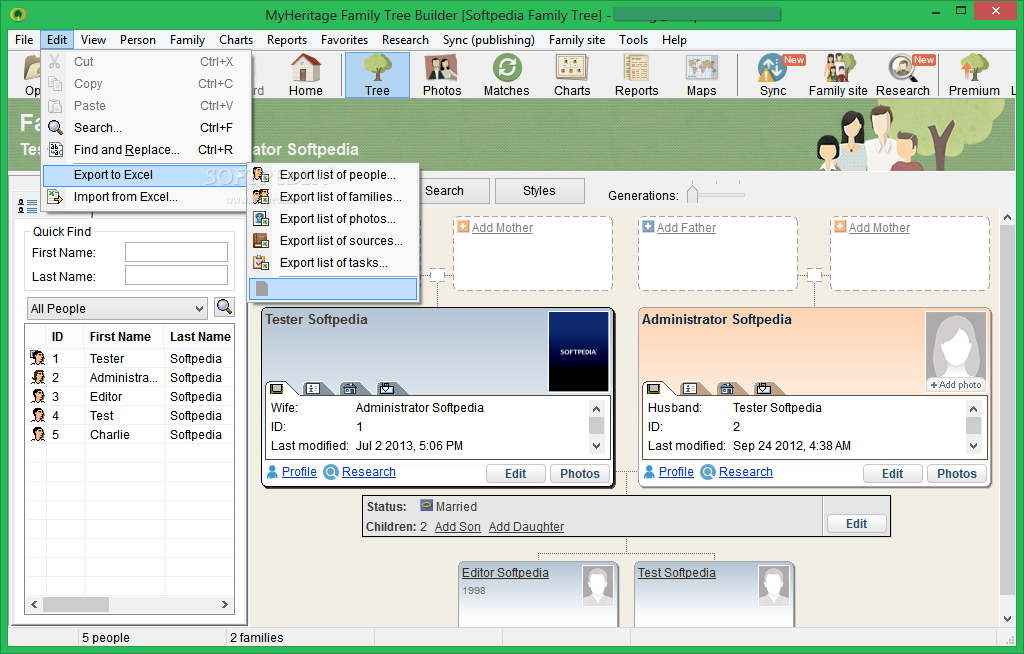Click the Styles button
This screenshot has width=1024, height=654.
[539, 191]
